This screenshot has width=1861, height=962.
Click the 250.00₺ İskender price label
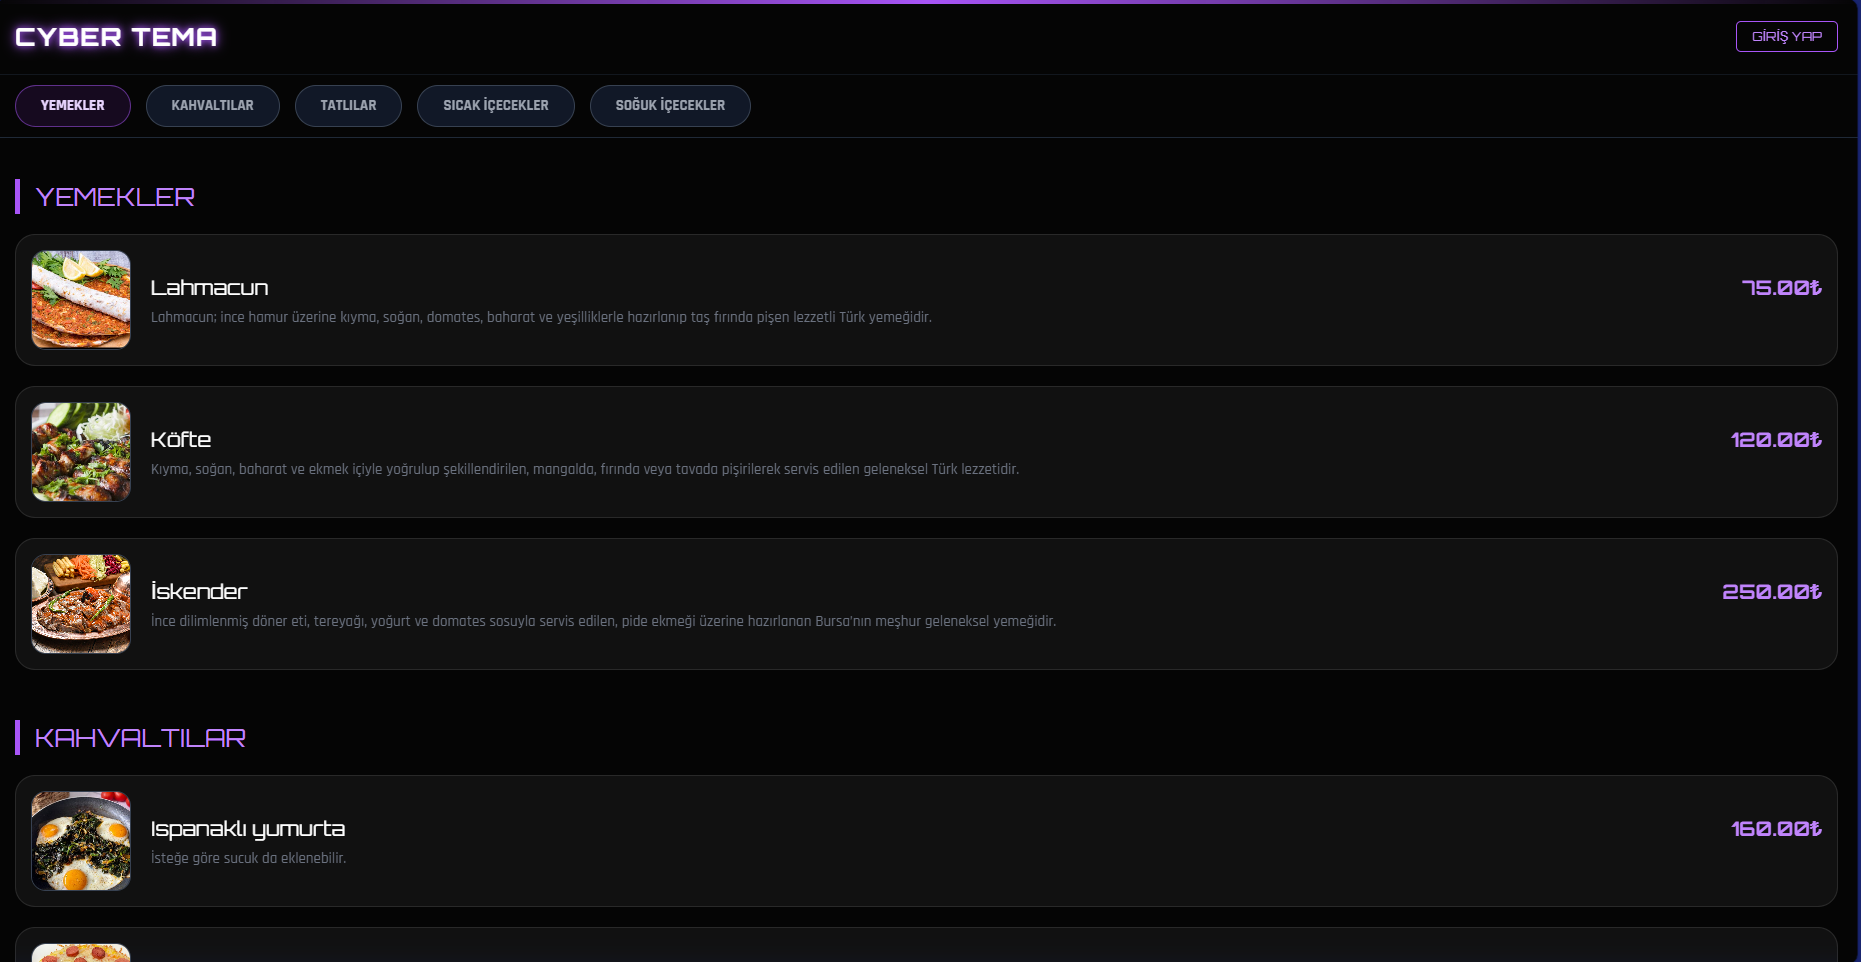[x=1771, y=590]
